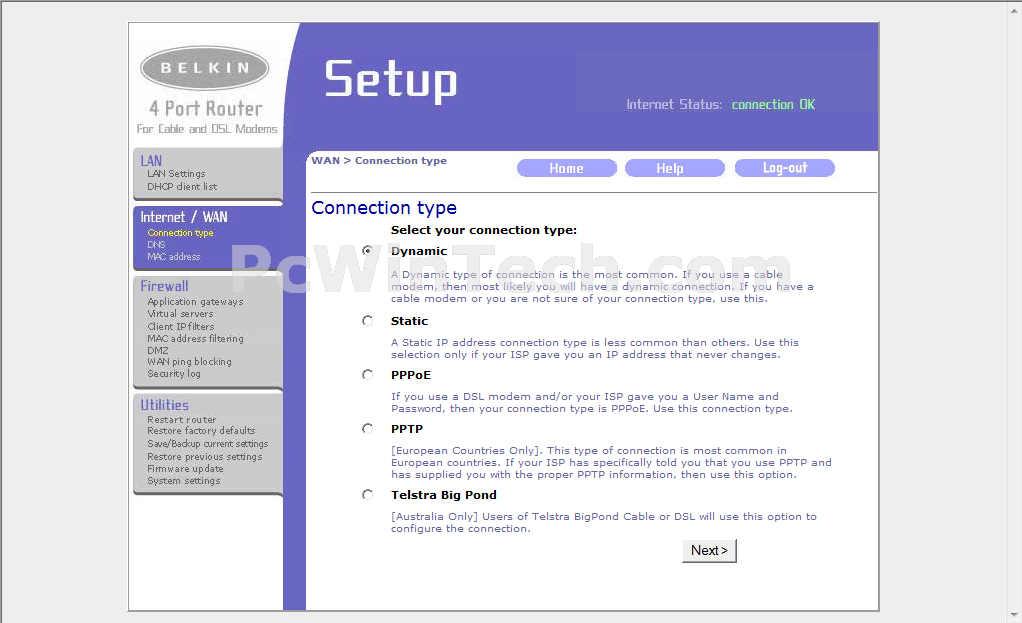Open LAN Settings in the sidebar
This screenshot has height=623, width=1022.
point(176,174)
